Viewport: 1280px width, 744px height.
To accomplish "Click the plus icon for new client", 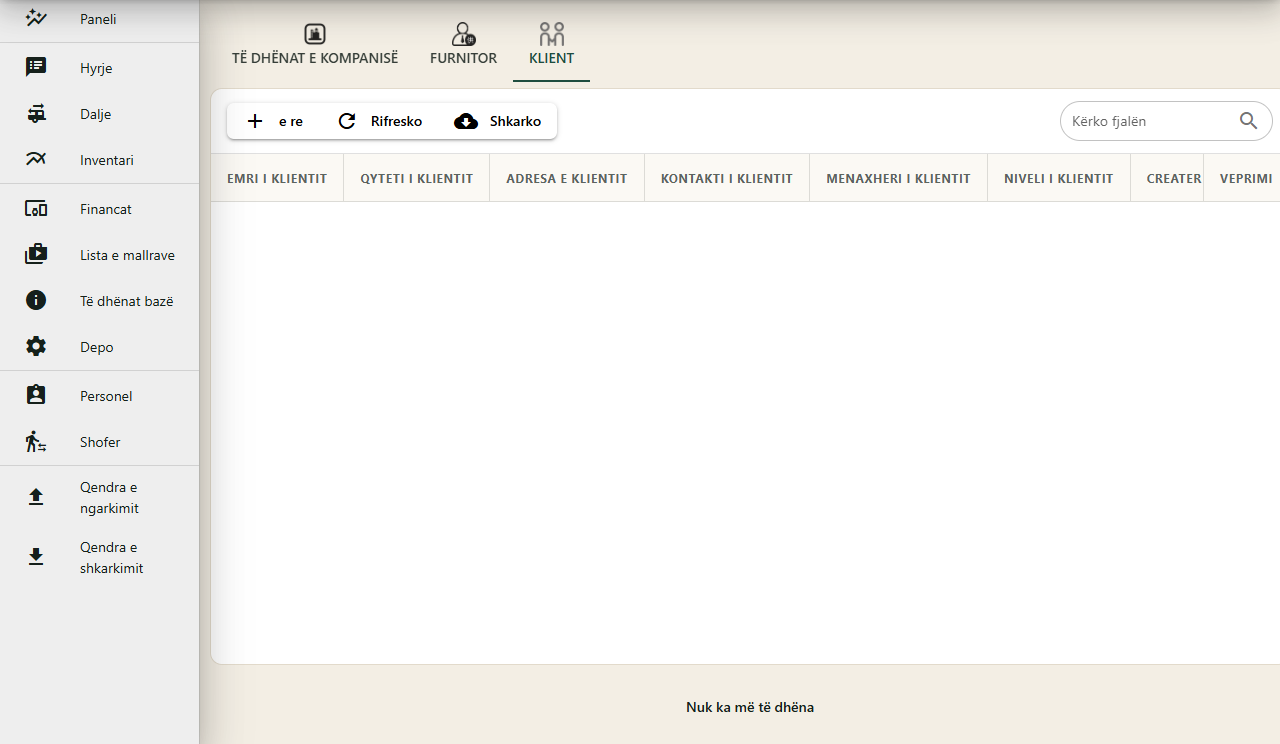I will click(x=255, y=121).
